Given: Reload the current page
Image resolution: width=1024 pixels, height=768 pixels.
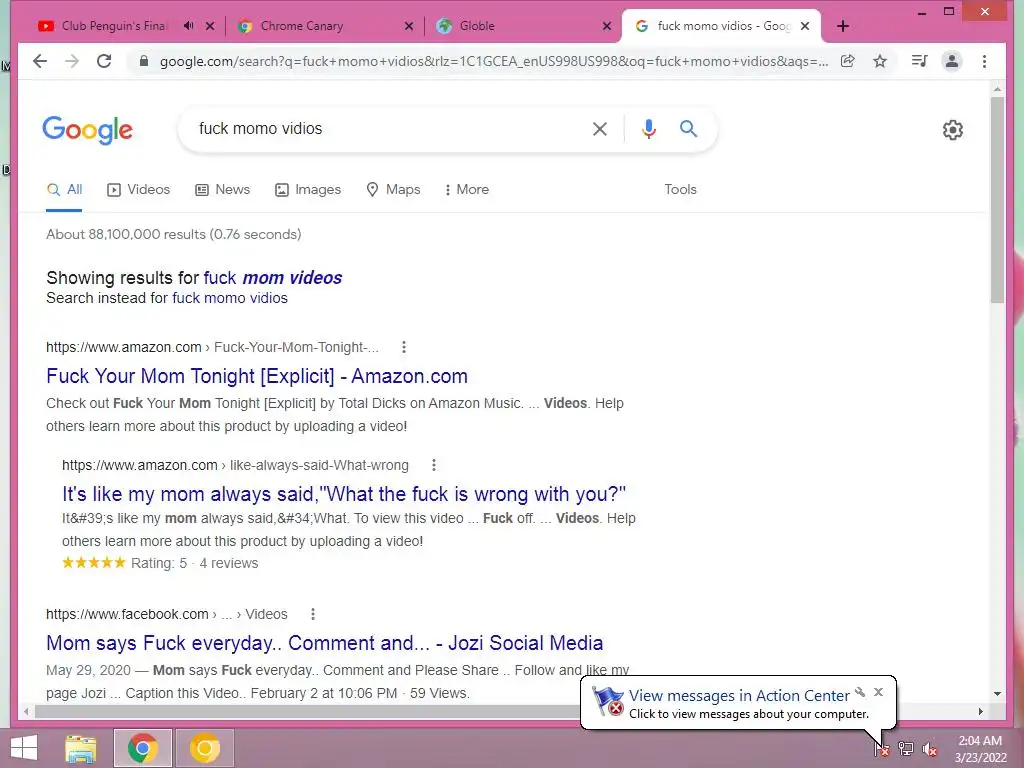Looking at the screenshot, I should coord(104,61).
